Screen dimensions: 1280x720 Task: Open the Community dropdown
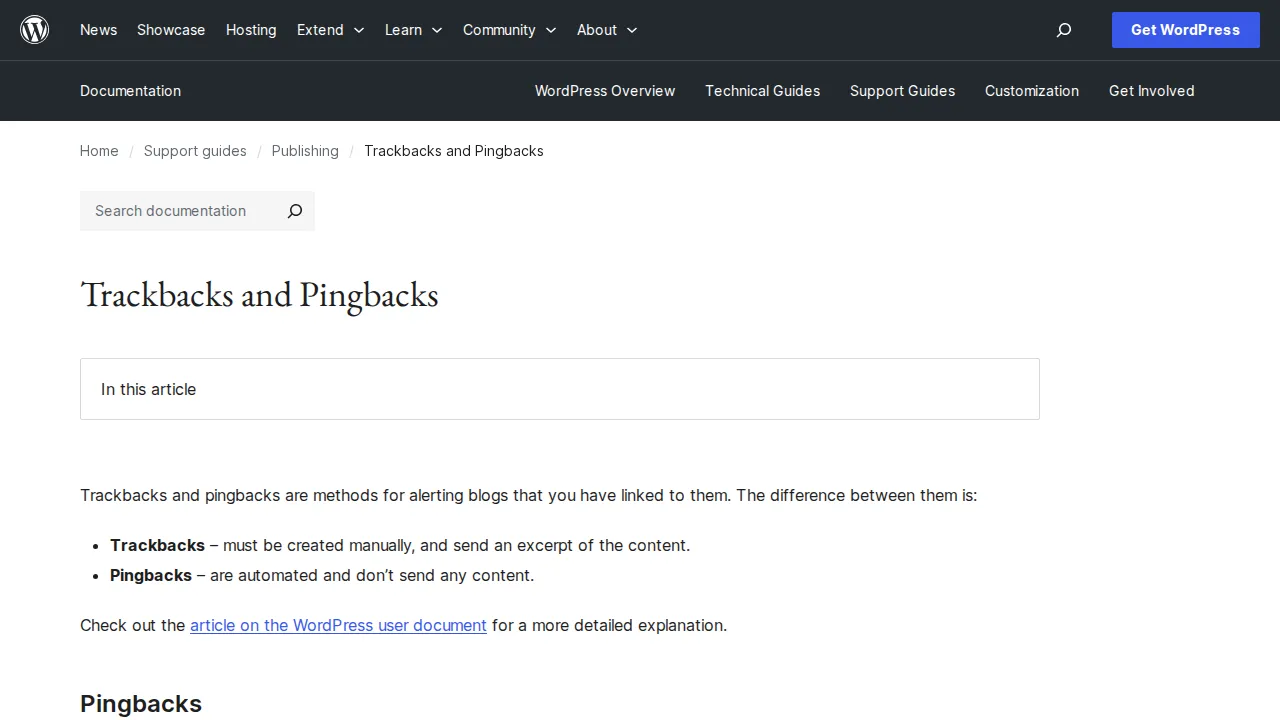tap(509, 30)
